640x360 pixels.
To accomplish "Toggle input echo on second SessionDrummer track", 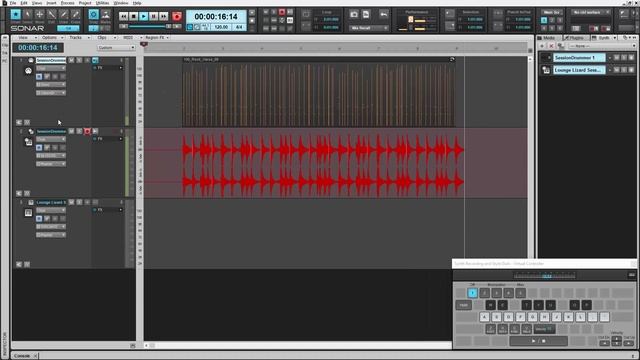I will [x=95, y=131].
